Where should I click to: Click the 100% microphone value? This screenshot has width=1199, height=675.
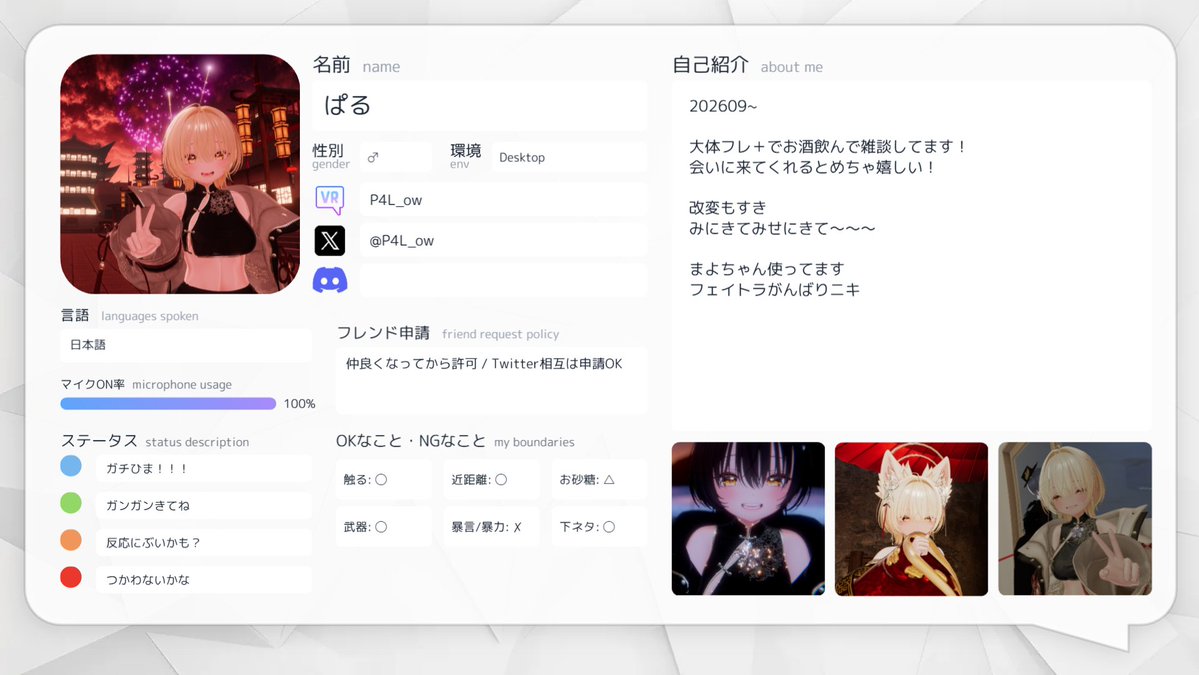299,404
